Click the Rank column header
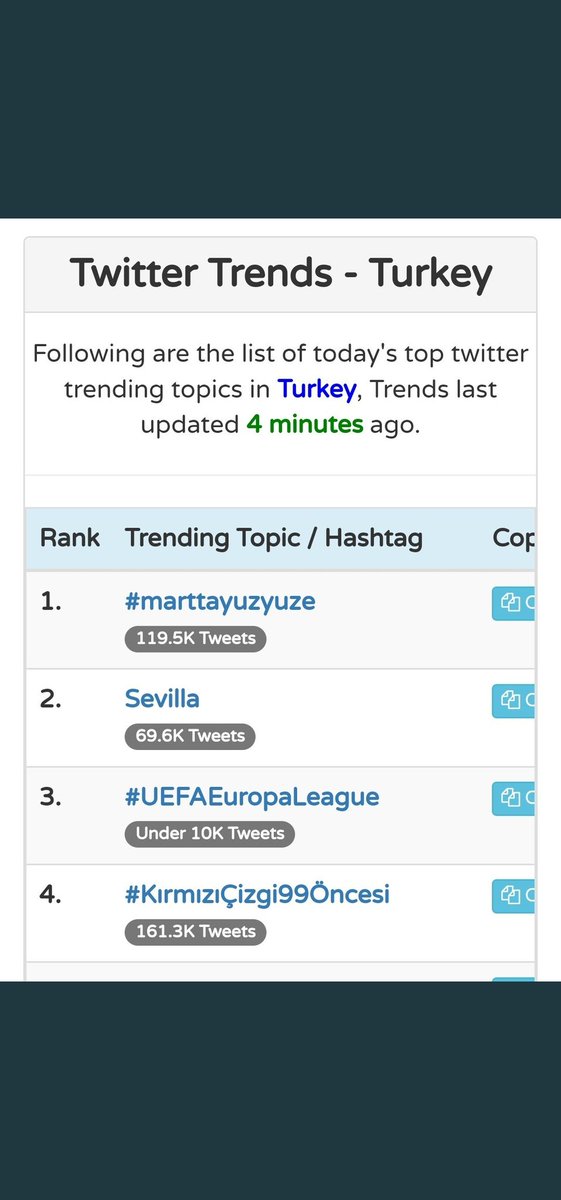This screenshot has height=1200, width=561. click(70, 538)
